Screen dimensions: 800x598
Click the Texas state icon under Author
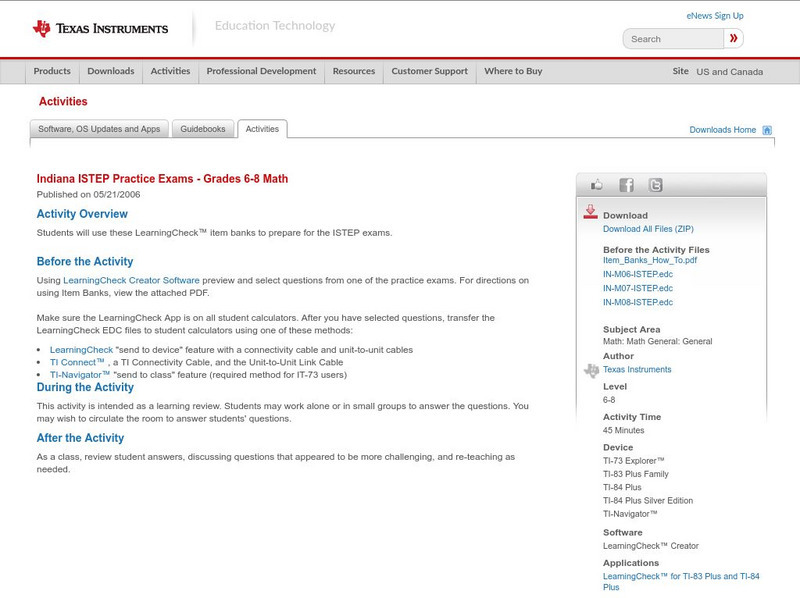[591, 370]
